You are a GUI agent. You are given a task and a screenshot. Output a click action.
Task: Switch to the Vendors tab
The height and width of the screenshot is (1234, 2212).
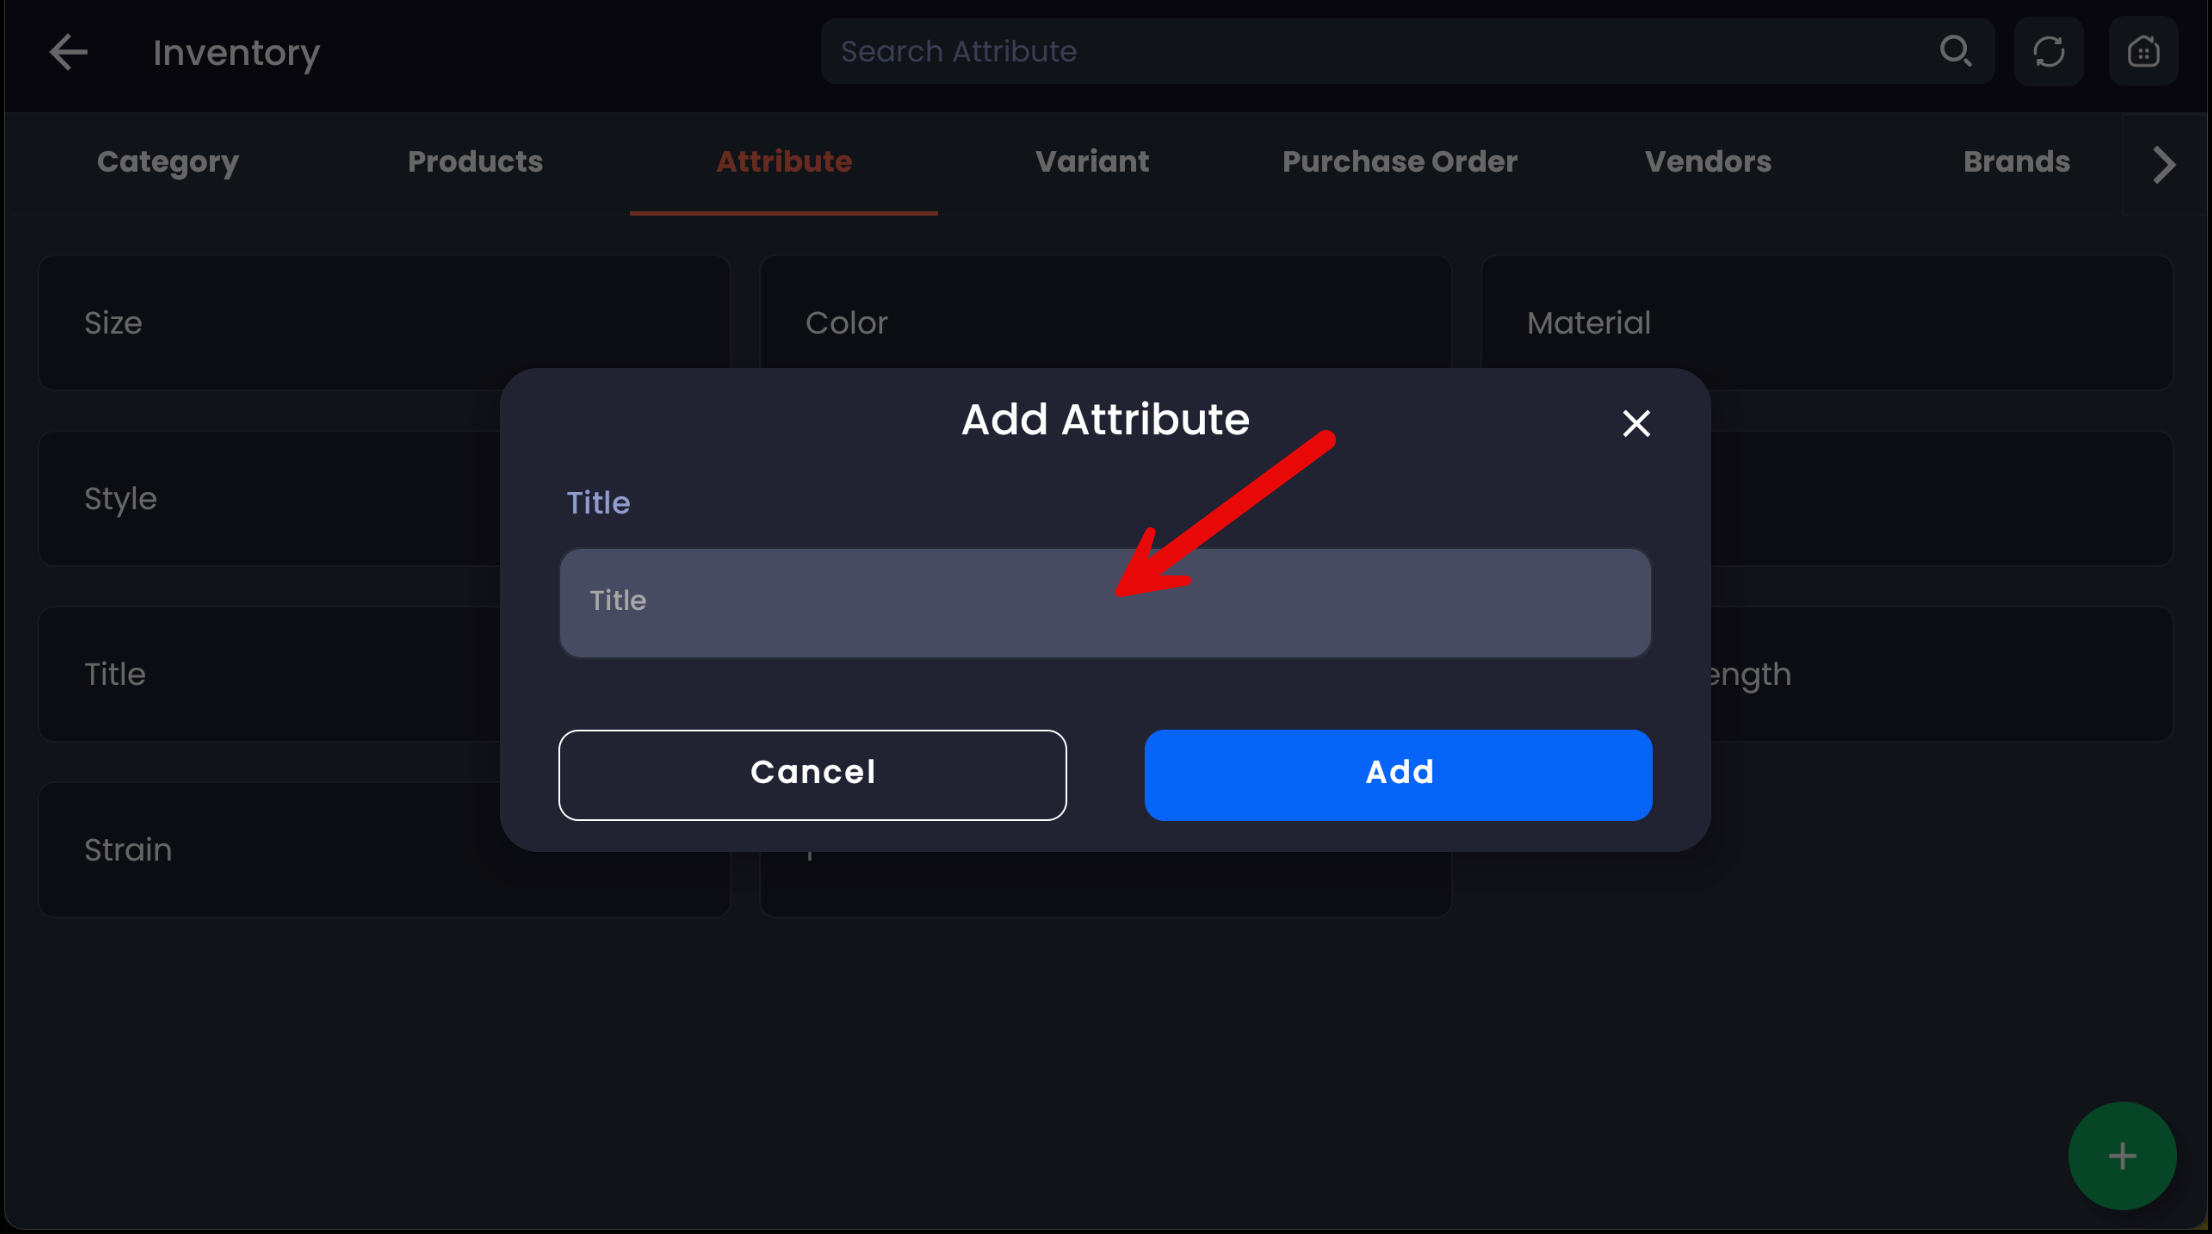1708,162
